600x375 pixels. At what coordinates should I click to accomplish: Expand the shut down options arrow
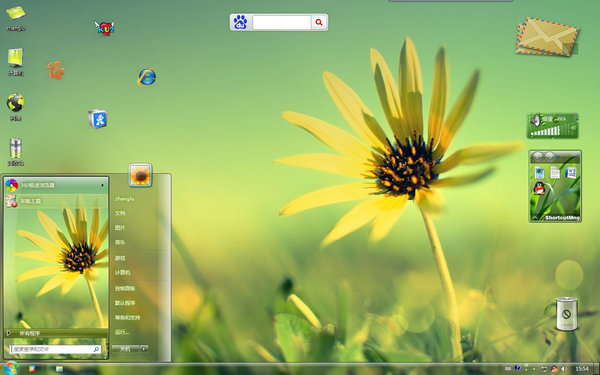tap(144, 349)
